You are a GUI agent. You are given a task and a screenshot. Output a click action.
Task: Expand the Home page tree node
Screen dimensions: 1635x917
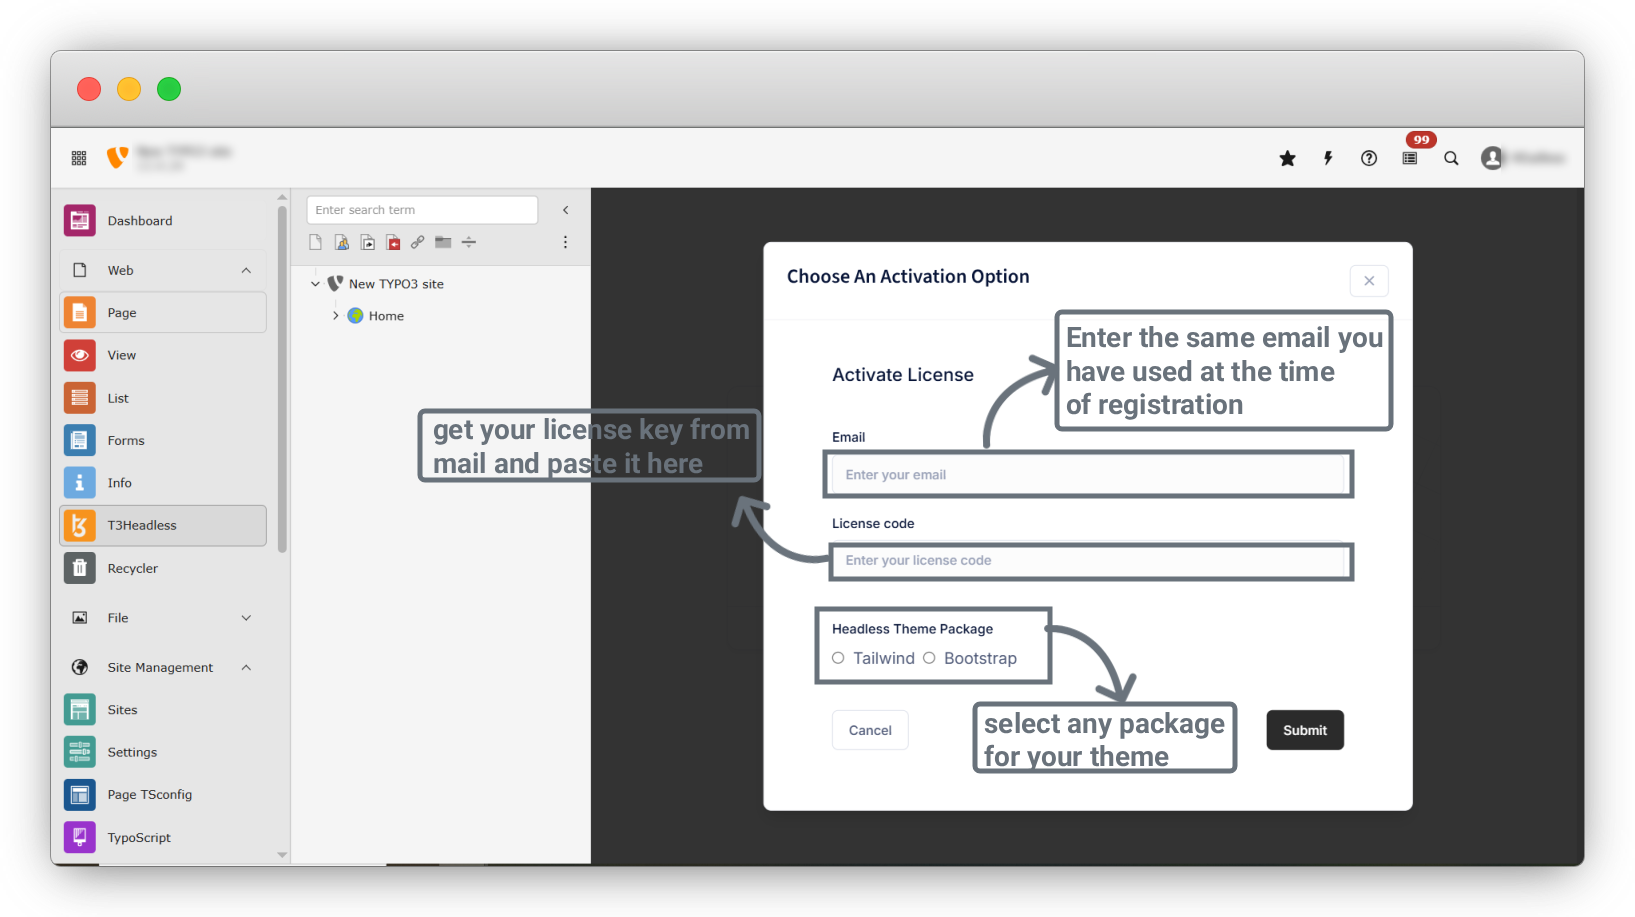pyautogui.click(x=336, y=316)
